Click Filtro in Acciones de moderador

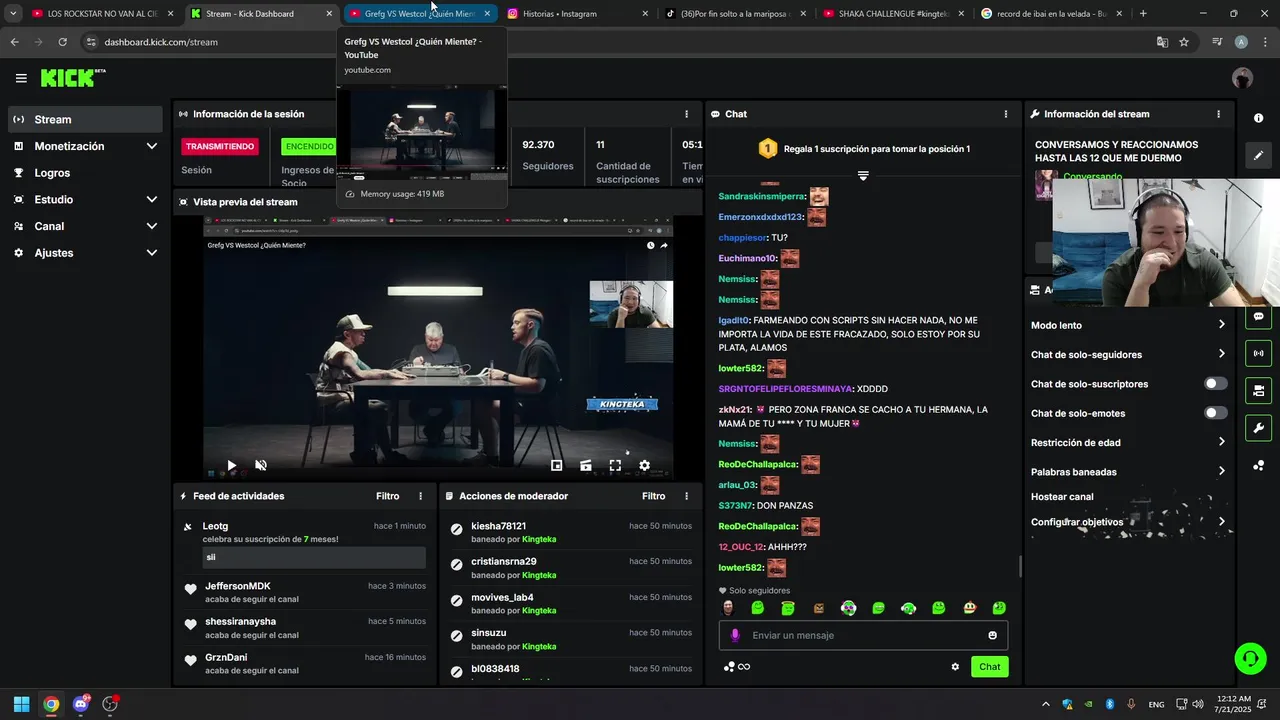pos(653,496)
